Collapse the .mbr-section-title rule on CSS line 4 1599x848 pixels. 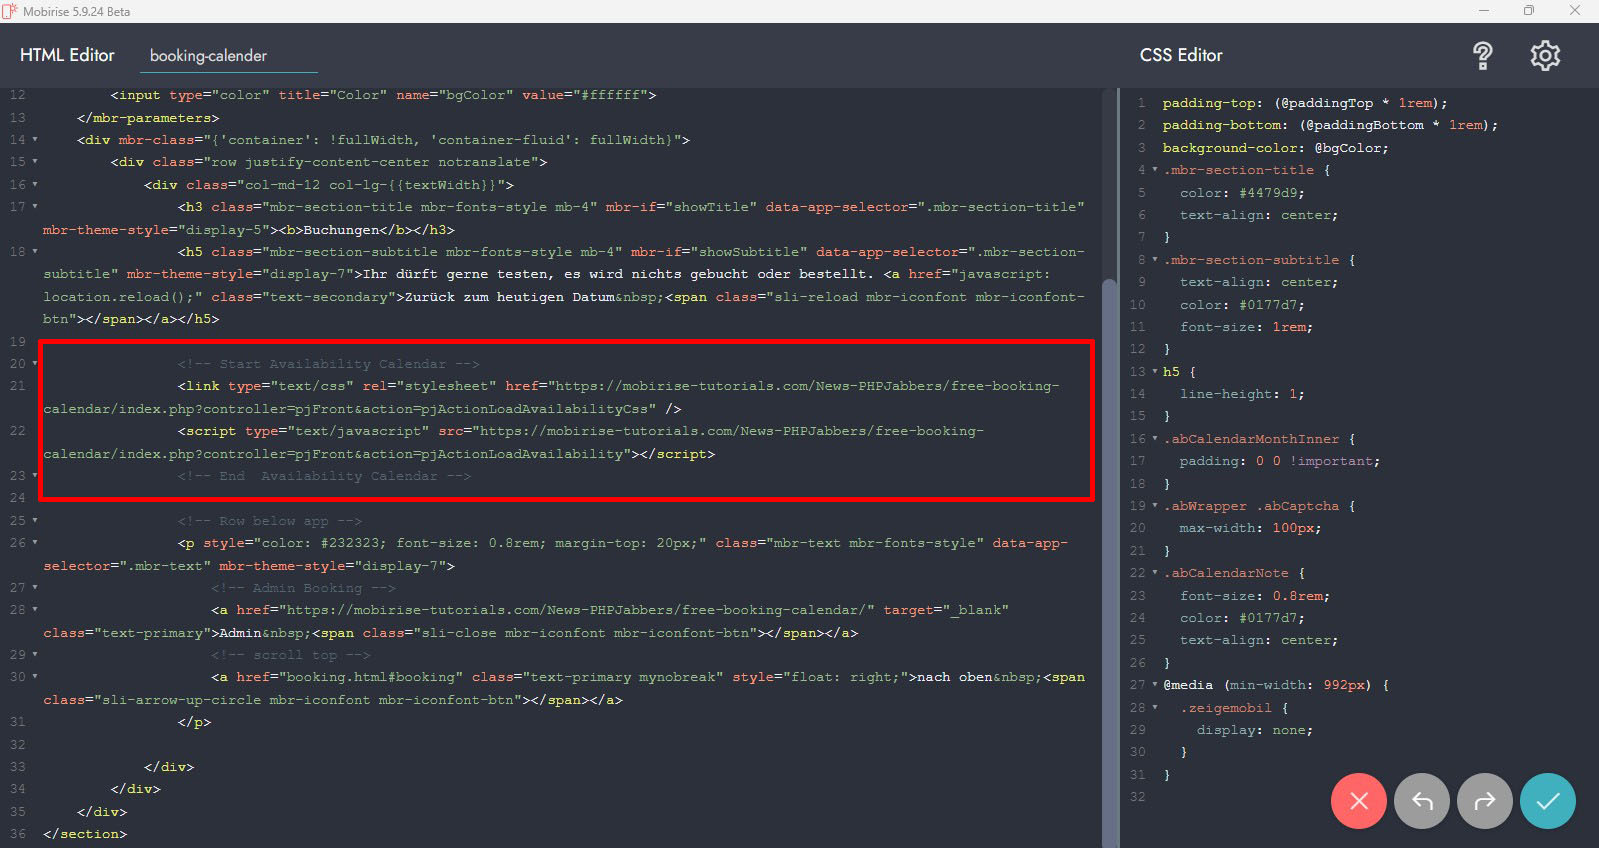pyautogui.click(x=1155, y=170)
